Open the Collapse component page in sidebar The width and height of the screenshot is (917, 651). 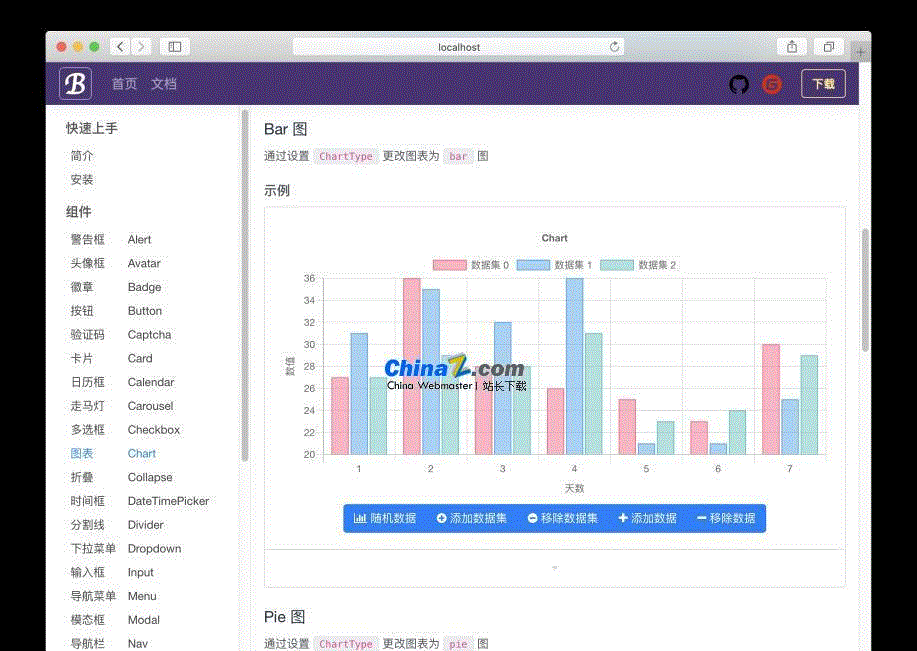150,477
